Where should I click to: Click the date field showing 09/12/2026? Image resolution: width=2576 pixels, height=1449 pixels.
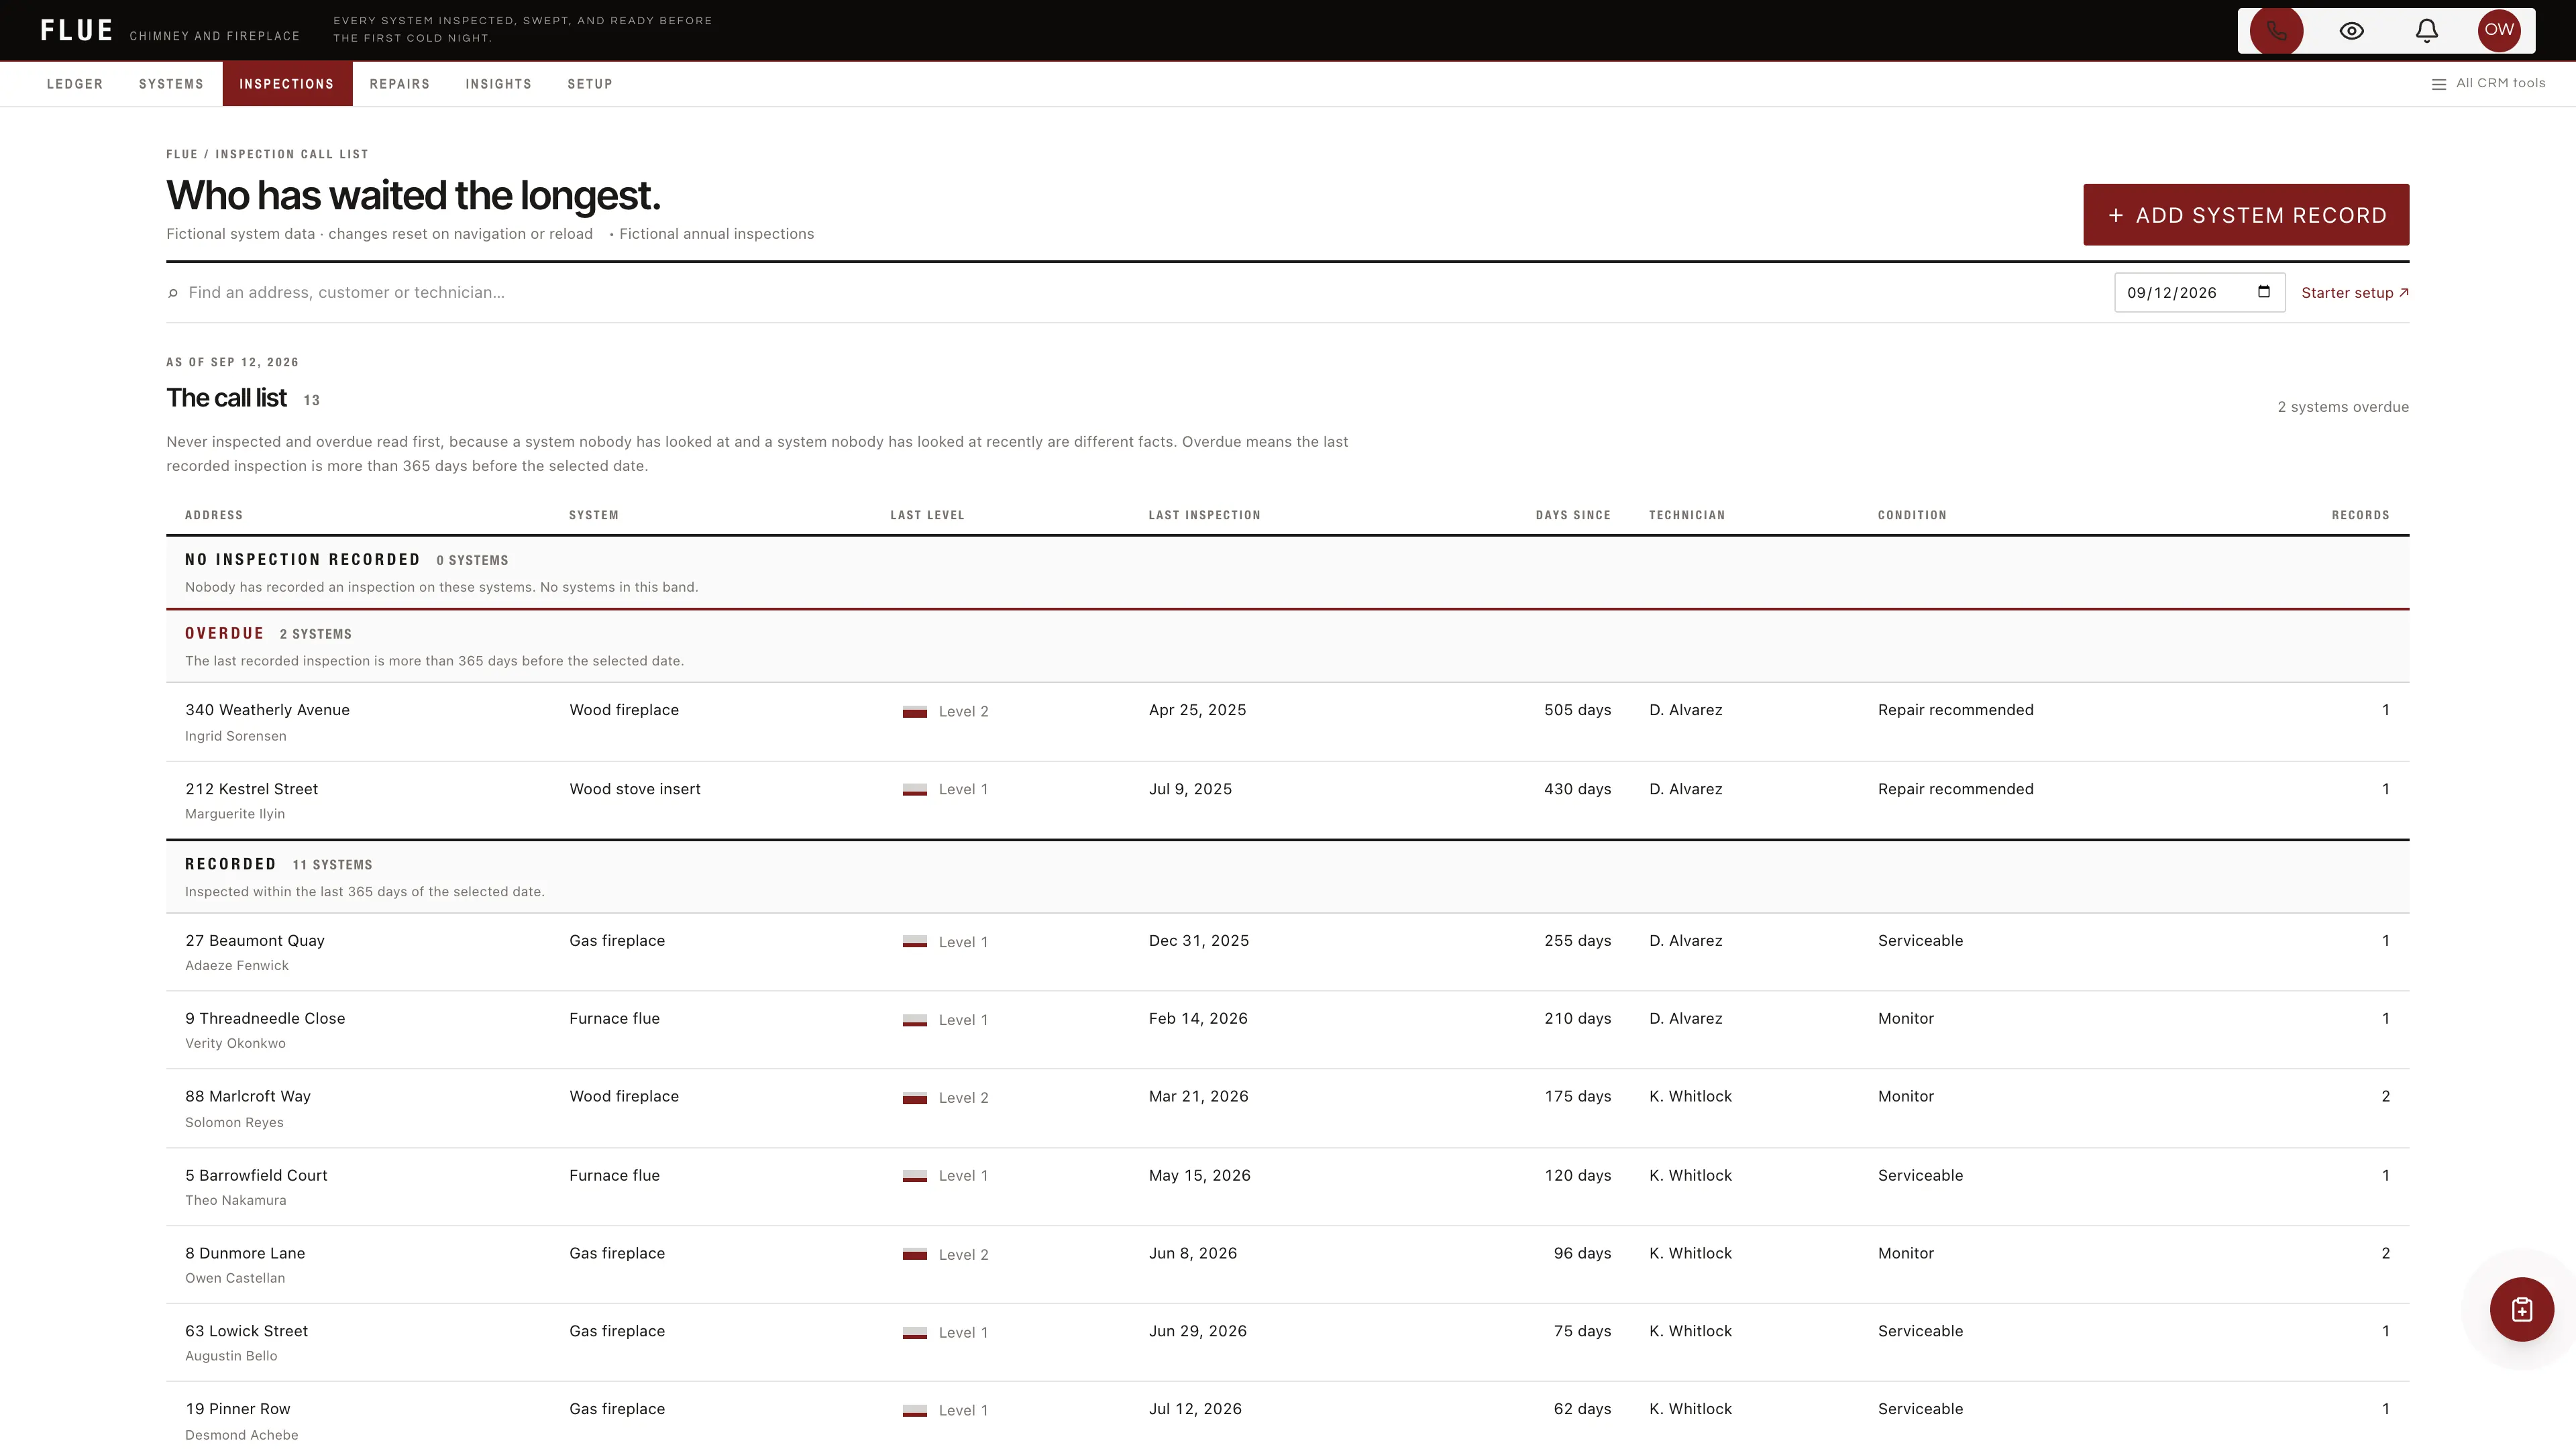tap(2199, 292)
